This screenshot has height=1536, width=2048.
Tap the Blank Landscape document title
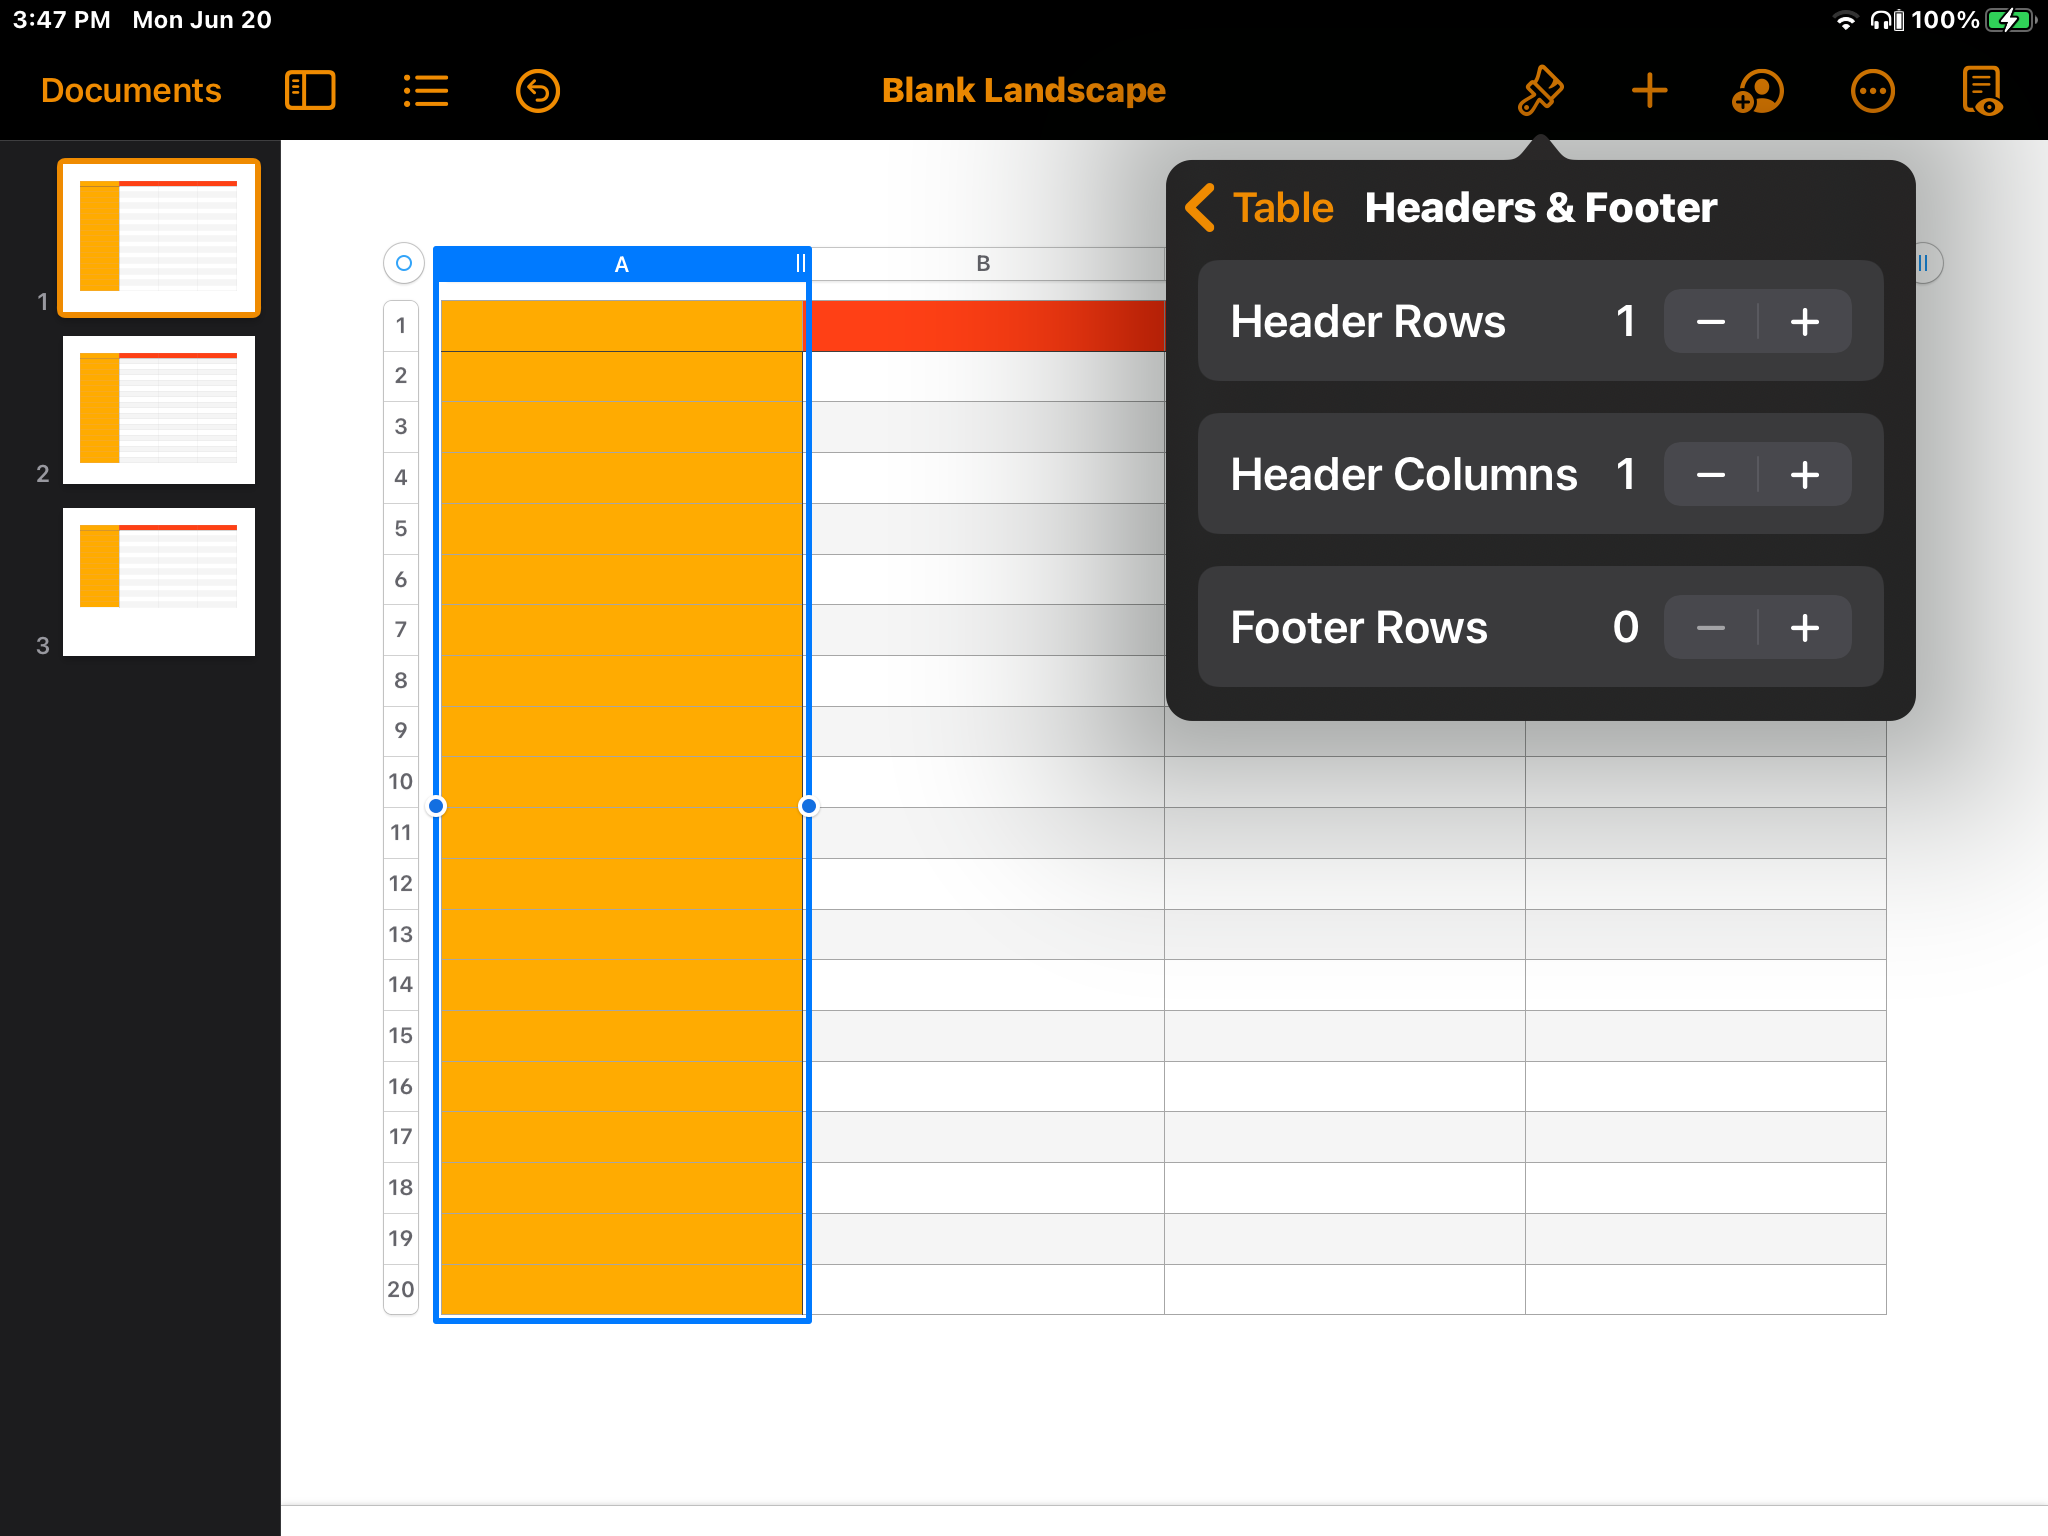coord(1023,91)
